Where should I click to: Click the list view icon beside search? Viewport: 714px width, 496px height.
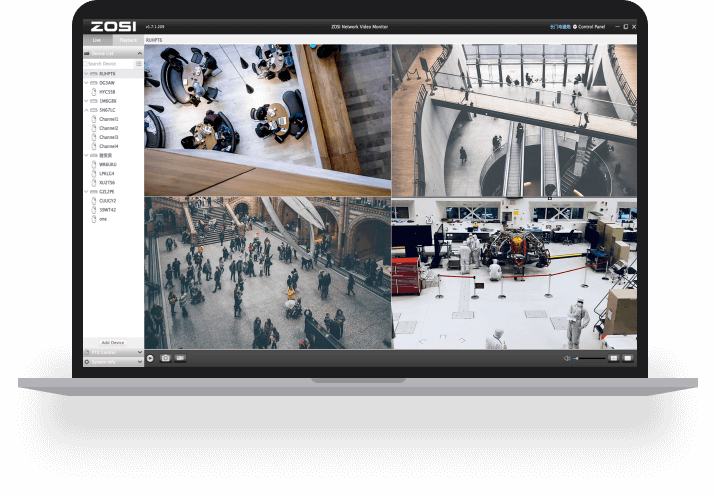(138, 63)
